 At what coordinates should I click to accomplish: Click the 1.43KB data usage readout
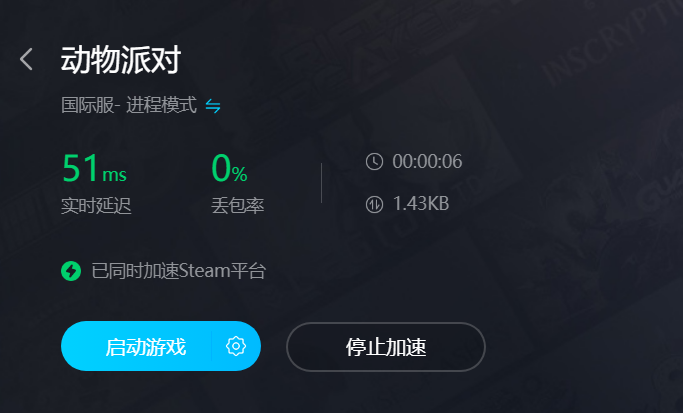[421, 204]
